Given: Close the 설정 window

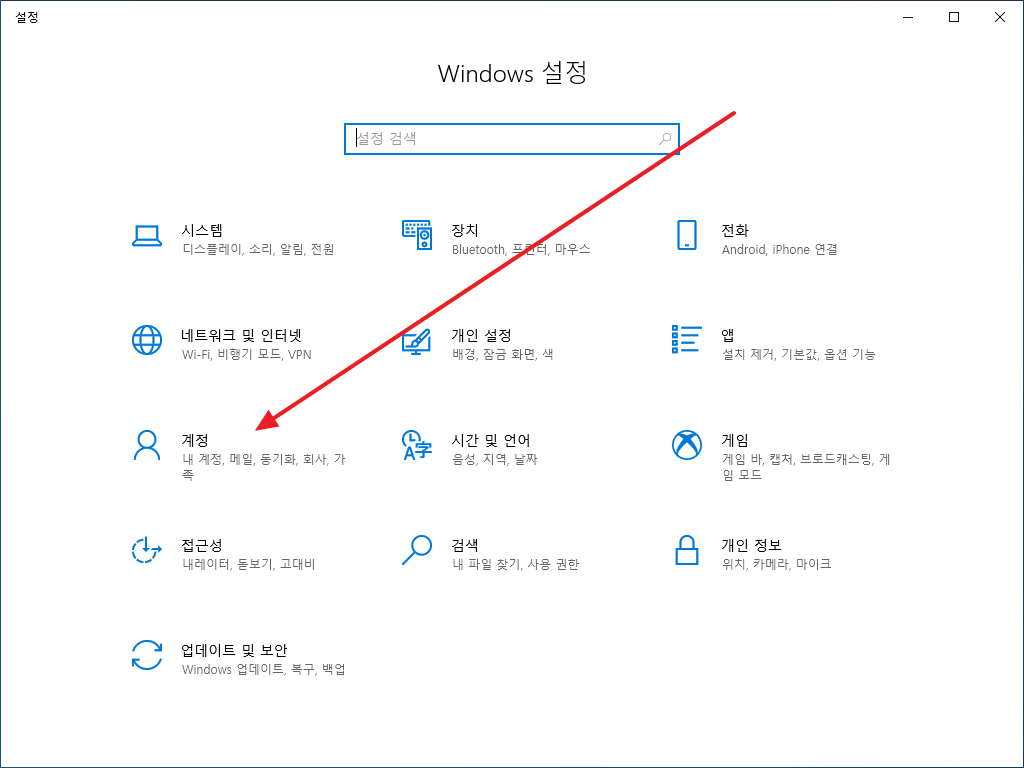Looking at the screenshot, I should point(1000,17).
